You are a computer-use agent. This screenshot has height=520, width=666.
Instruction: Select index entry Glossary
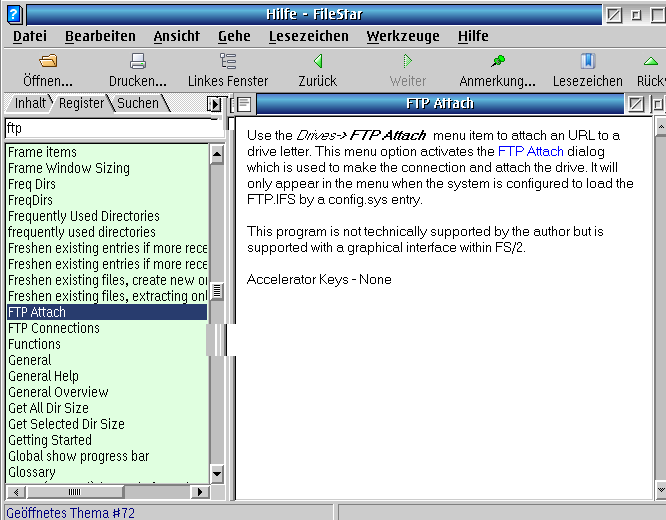tap(107, 472)
